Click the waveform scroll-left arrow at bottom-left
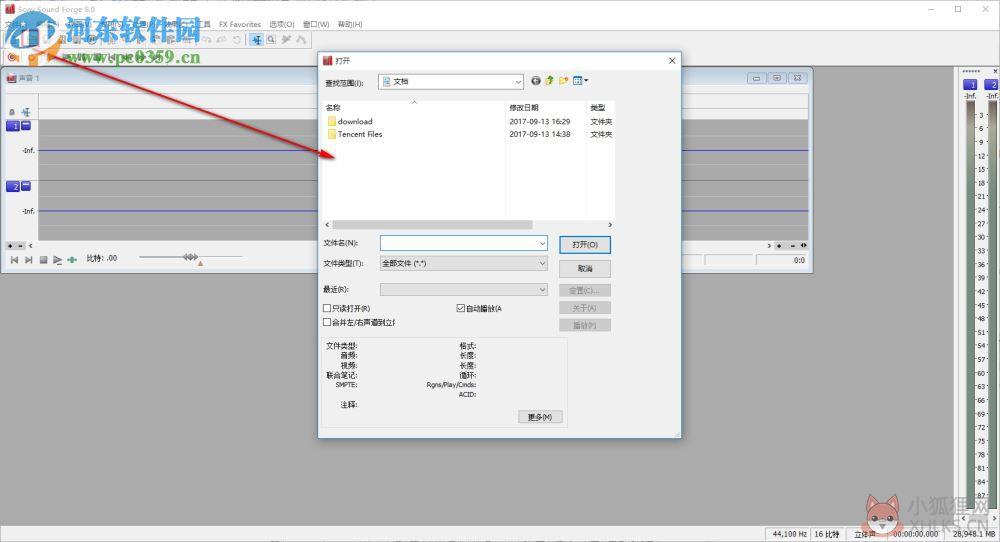 (x=31, y=245)
